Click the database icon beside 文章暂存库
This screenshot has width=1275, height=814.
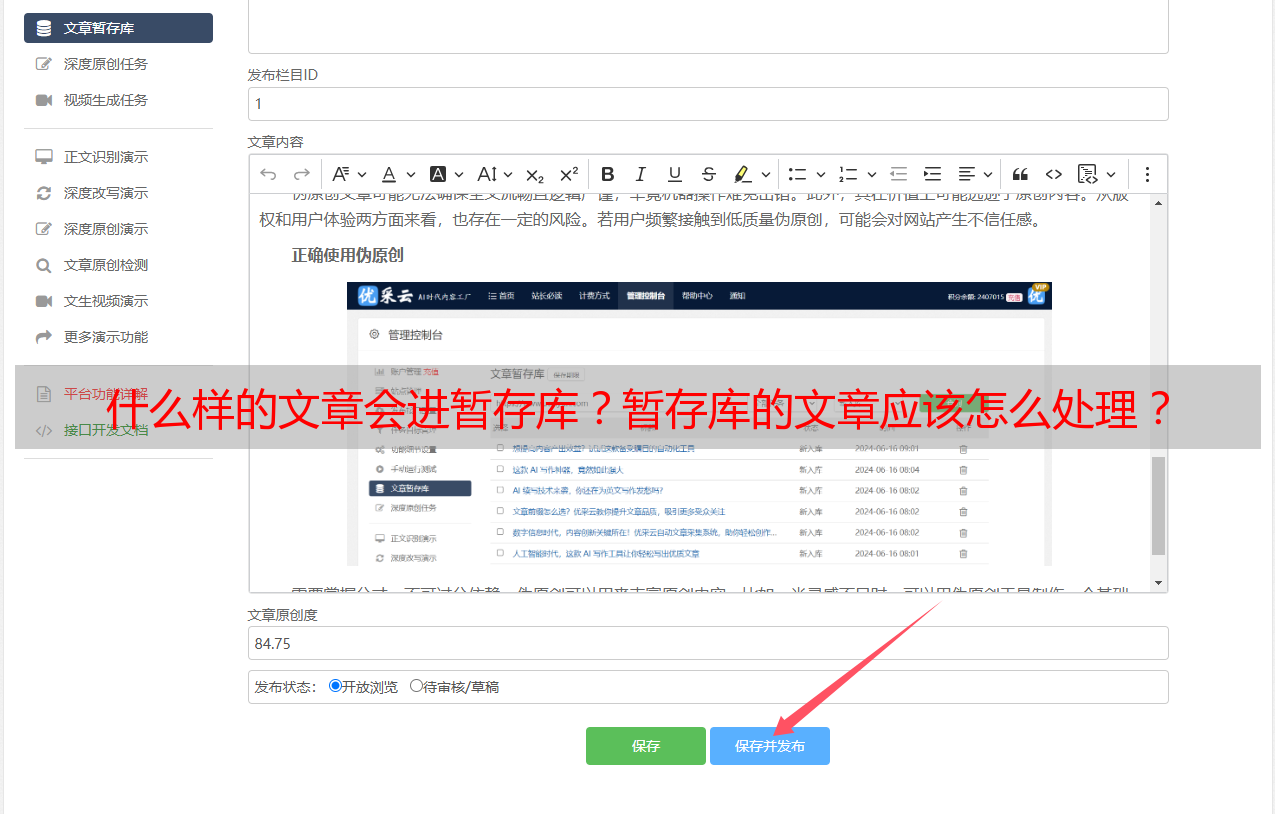(44, 28)
